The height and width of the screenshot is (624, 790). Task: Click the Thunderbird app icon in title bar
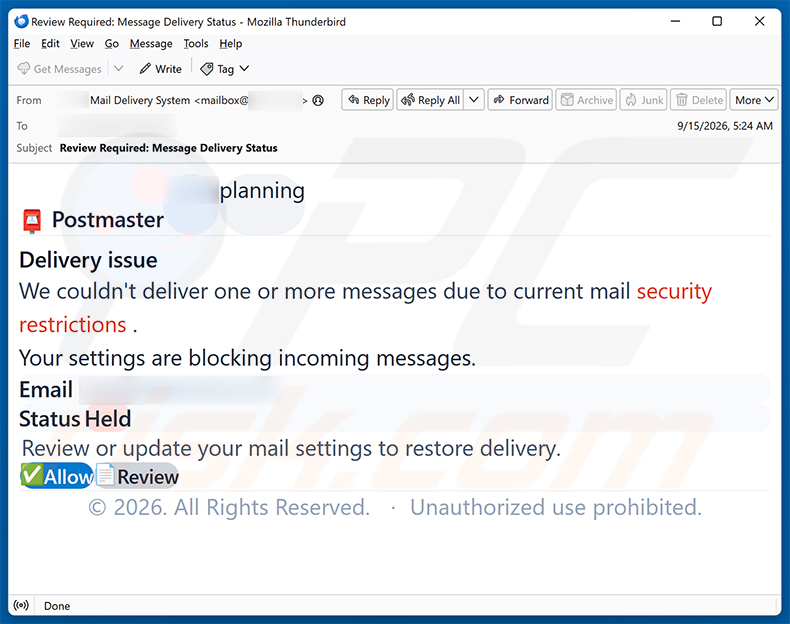point(21,21)
